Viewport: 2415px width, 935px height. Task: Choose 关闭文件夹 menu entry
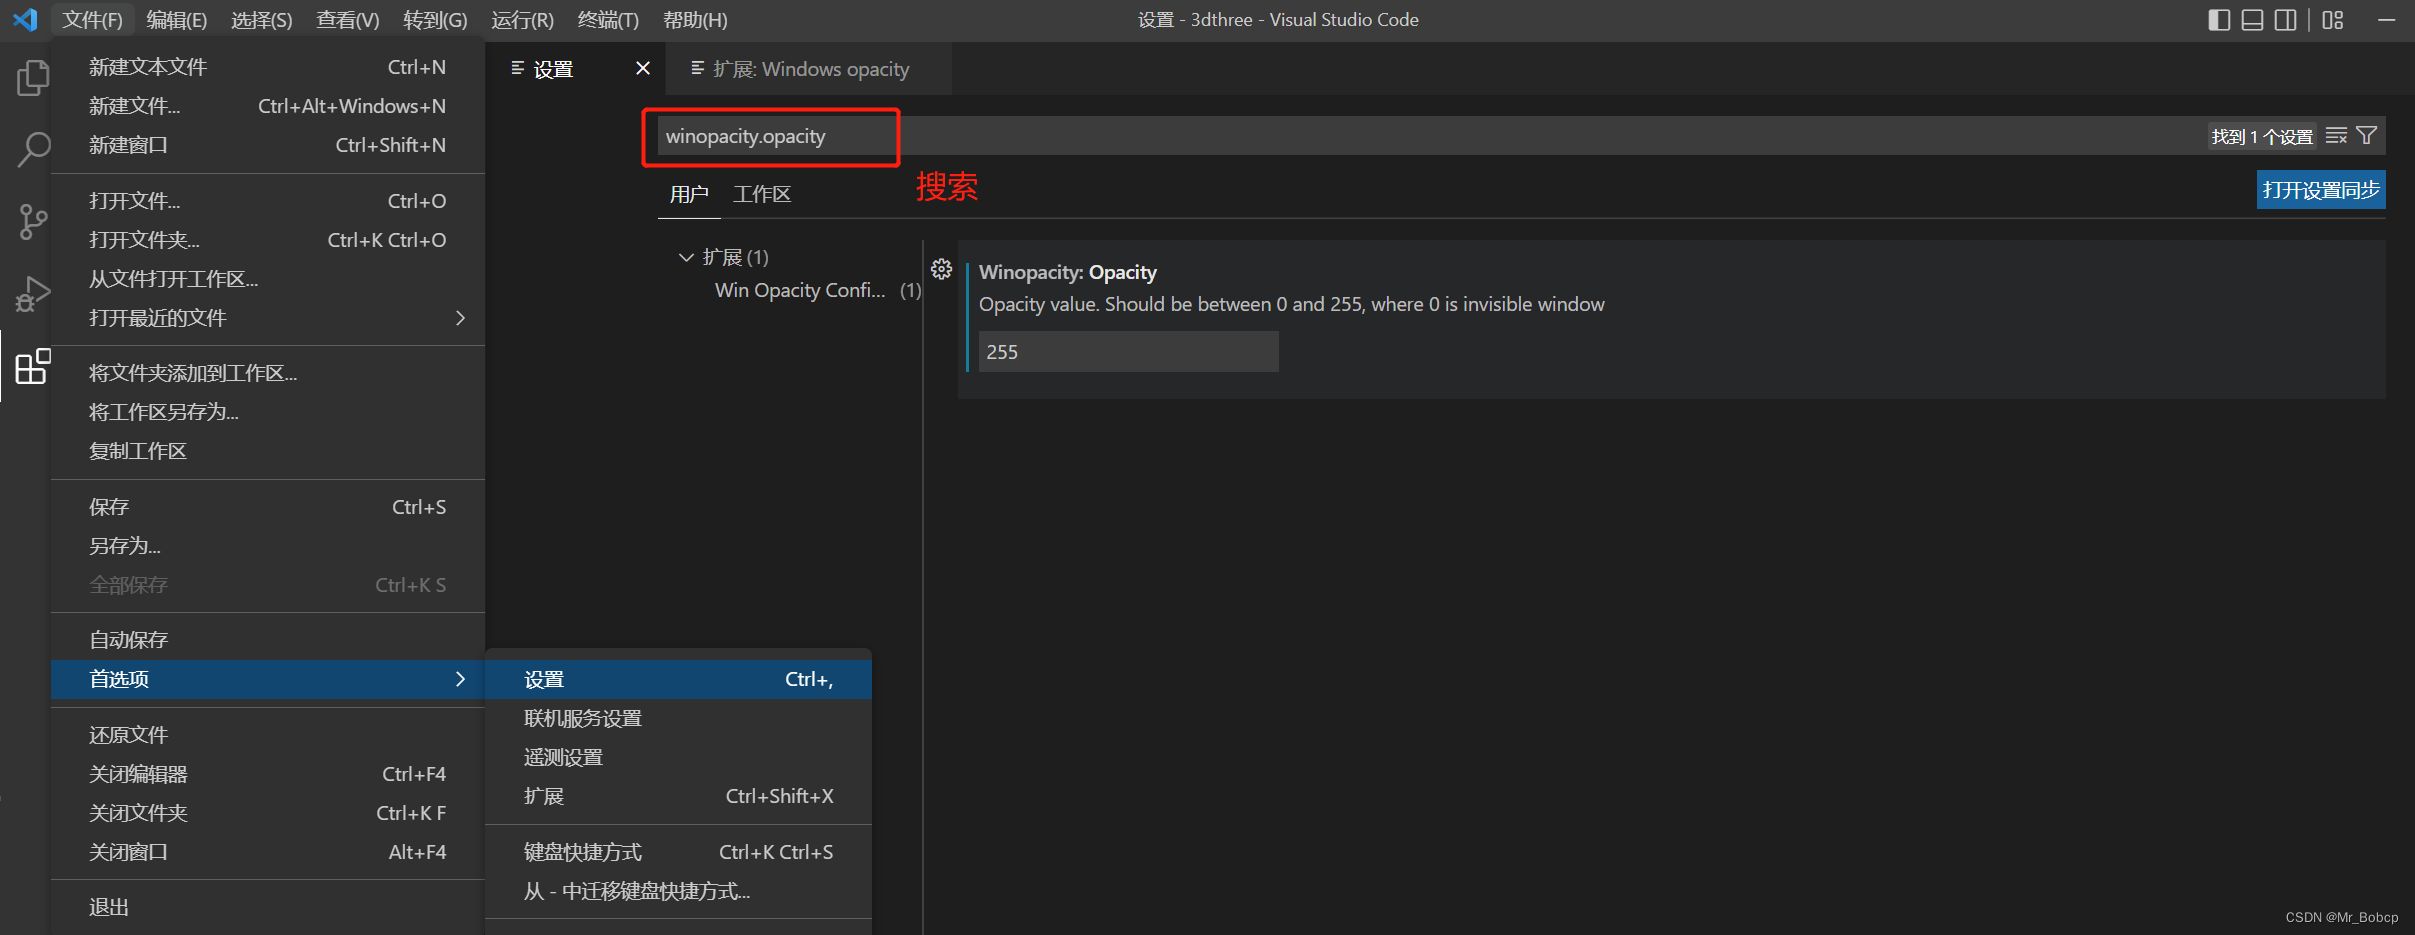pos(268,813)
